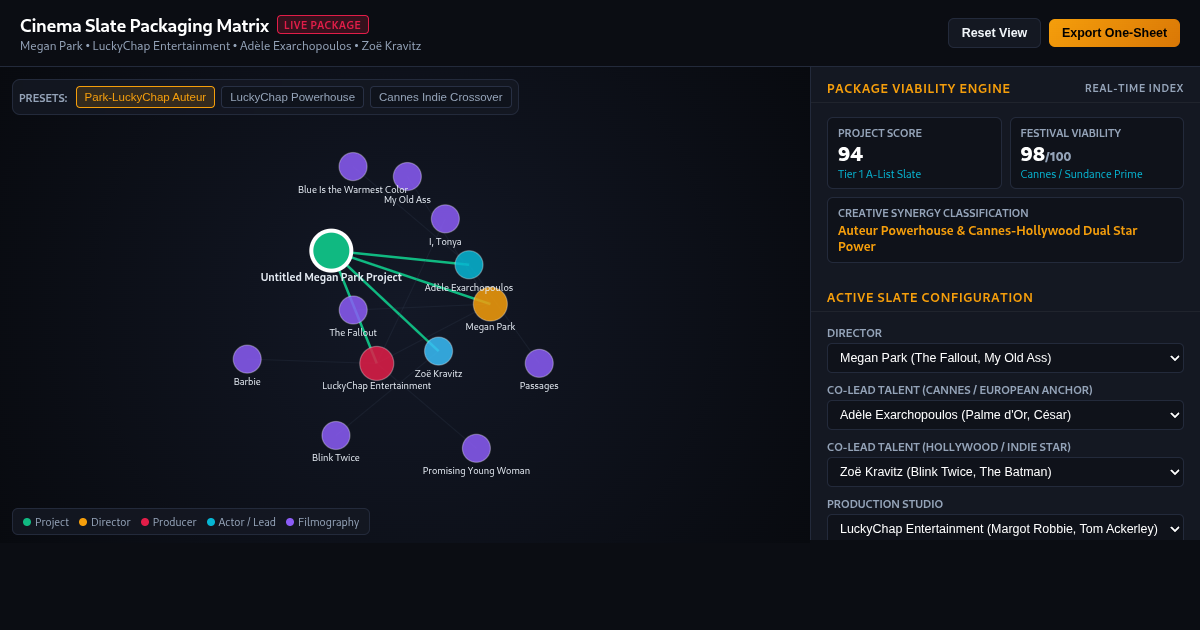Open the Director dropdown
The width and height of the screenshot is (1200, 630).
click(x=1005, y=358)
